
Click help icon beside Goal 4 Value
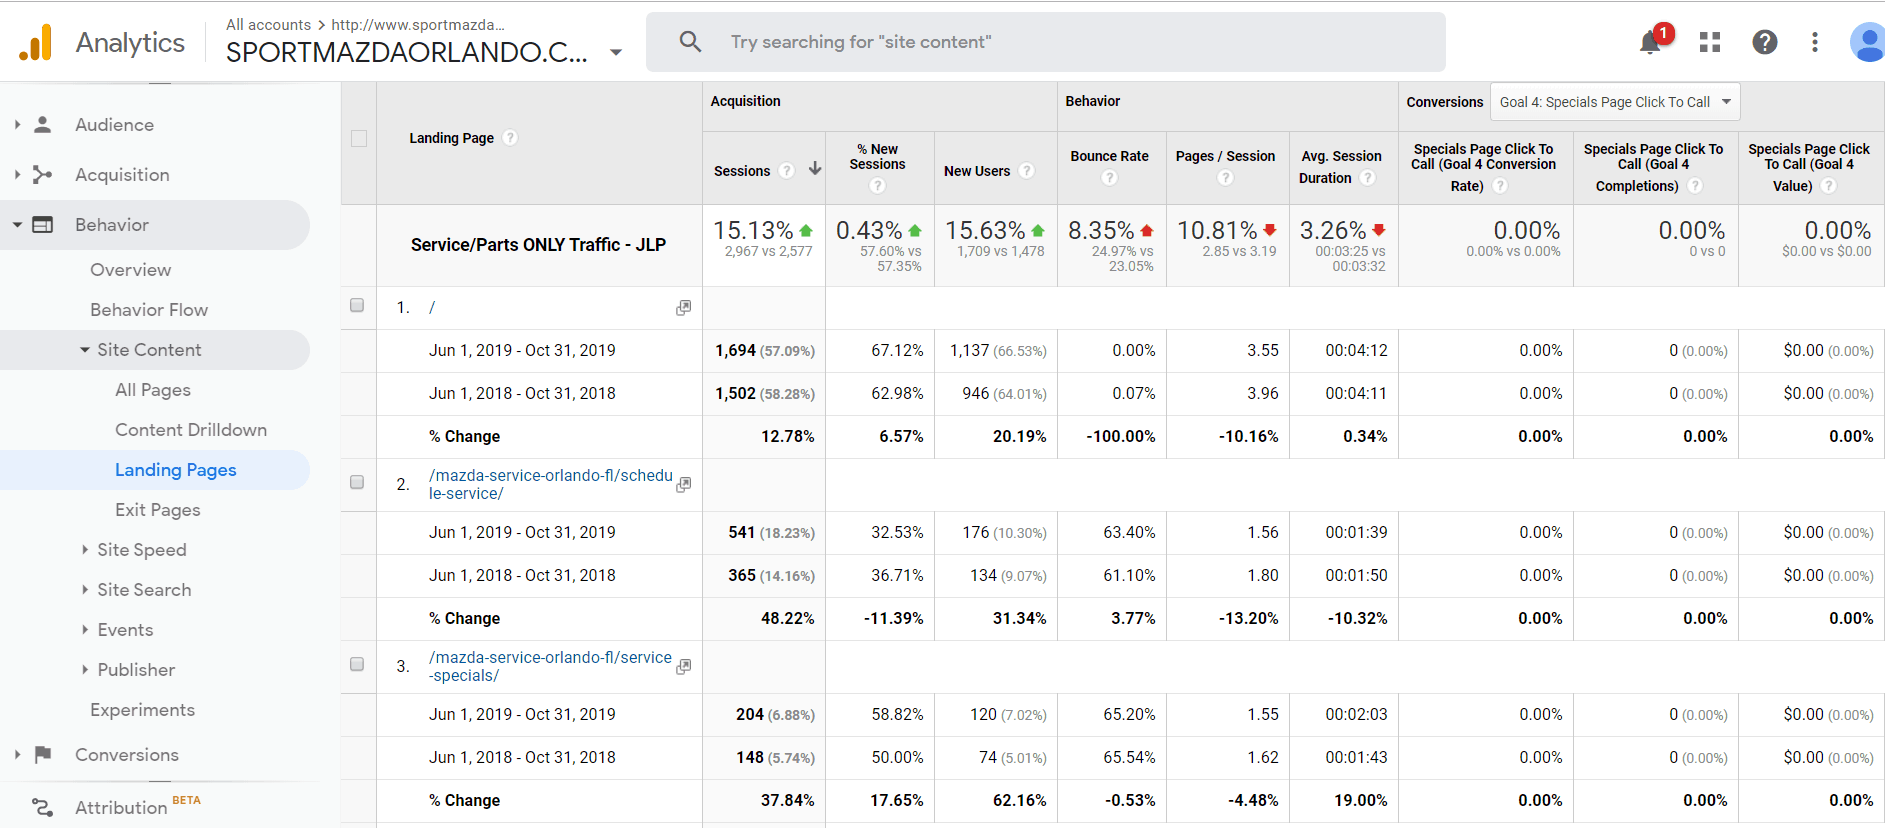pos(1829,186)
